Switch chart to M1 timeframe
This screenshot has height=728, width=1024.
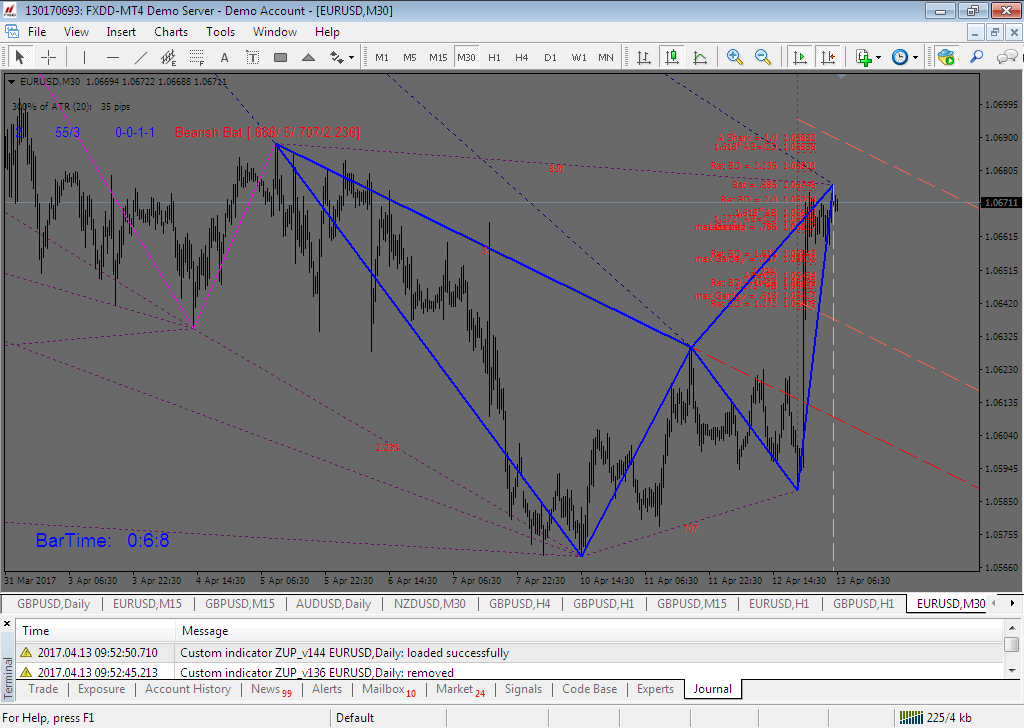[382, 57]
